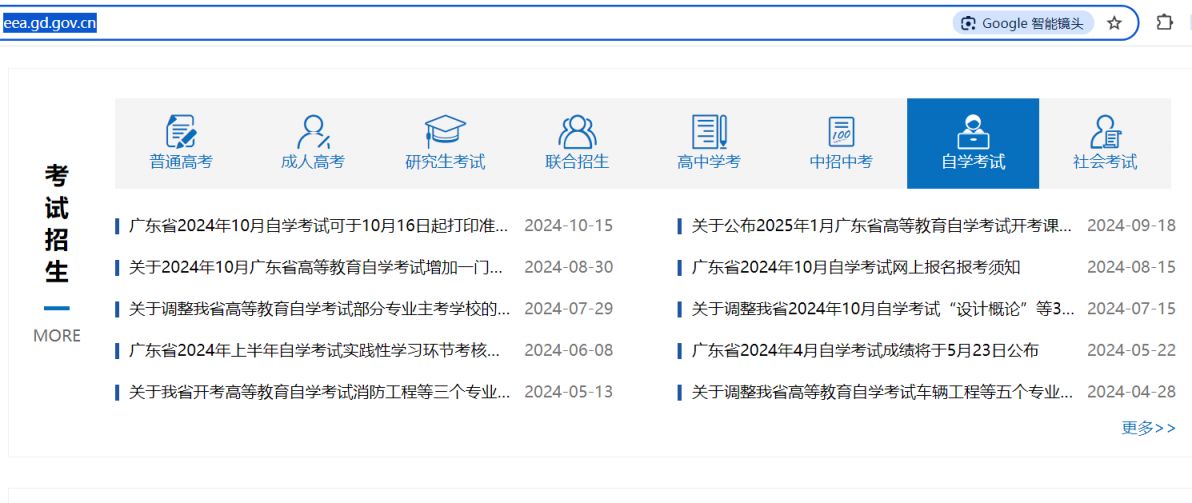Switch to the 研究生考试 tab label
1192x503 pixels.
tap(445, 162)
